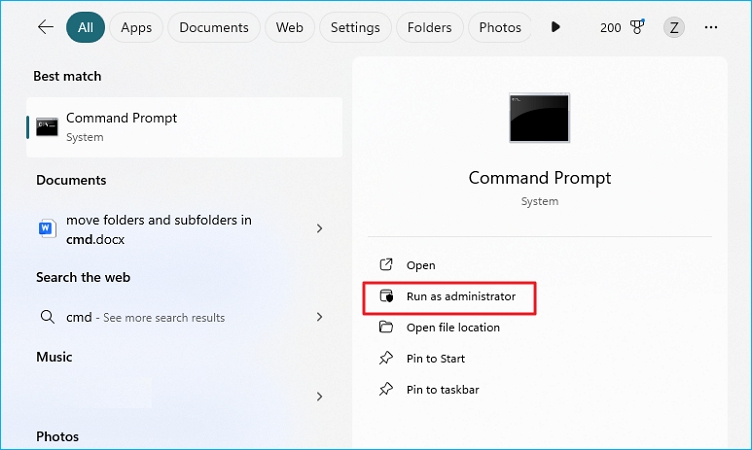Click the Word document icon
The height and width of the screenshot is (450, 752).
pyautogui.click(x=47, y=228)
